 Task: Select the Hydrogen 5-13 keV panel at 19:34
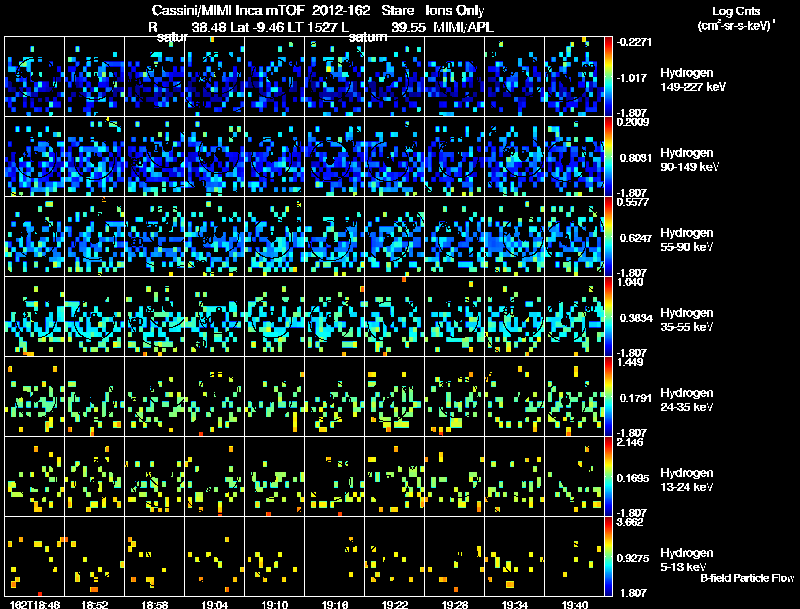[x=514, y=557]
